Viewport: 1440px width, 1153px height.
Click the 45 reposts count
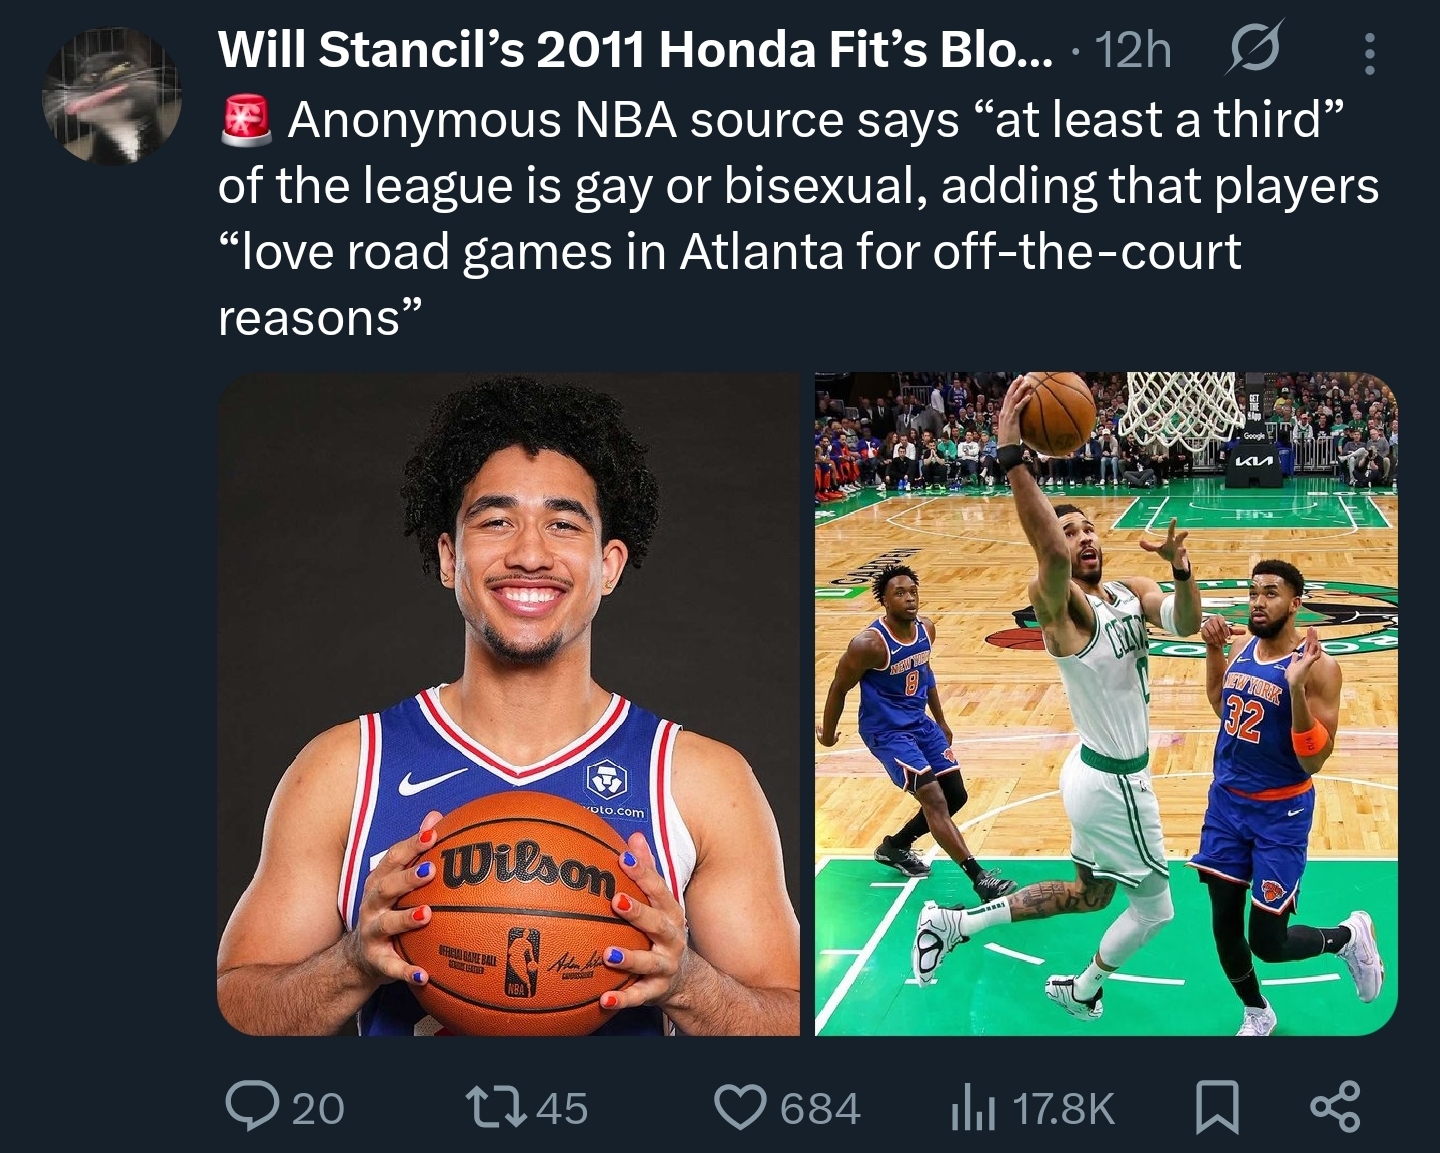(563, 1108)
